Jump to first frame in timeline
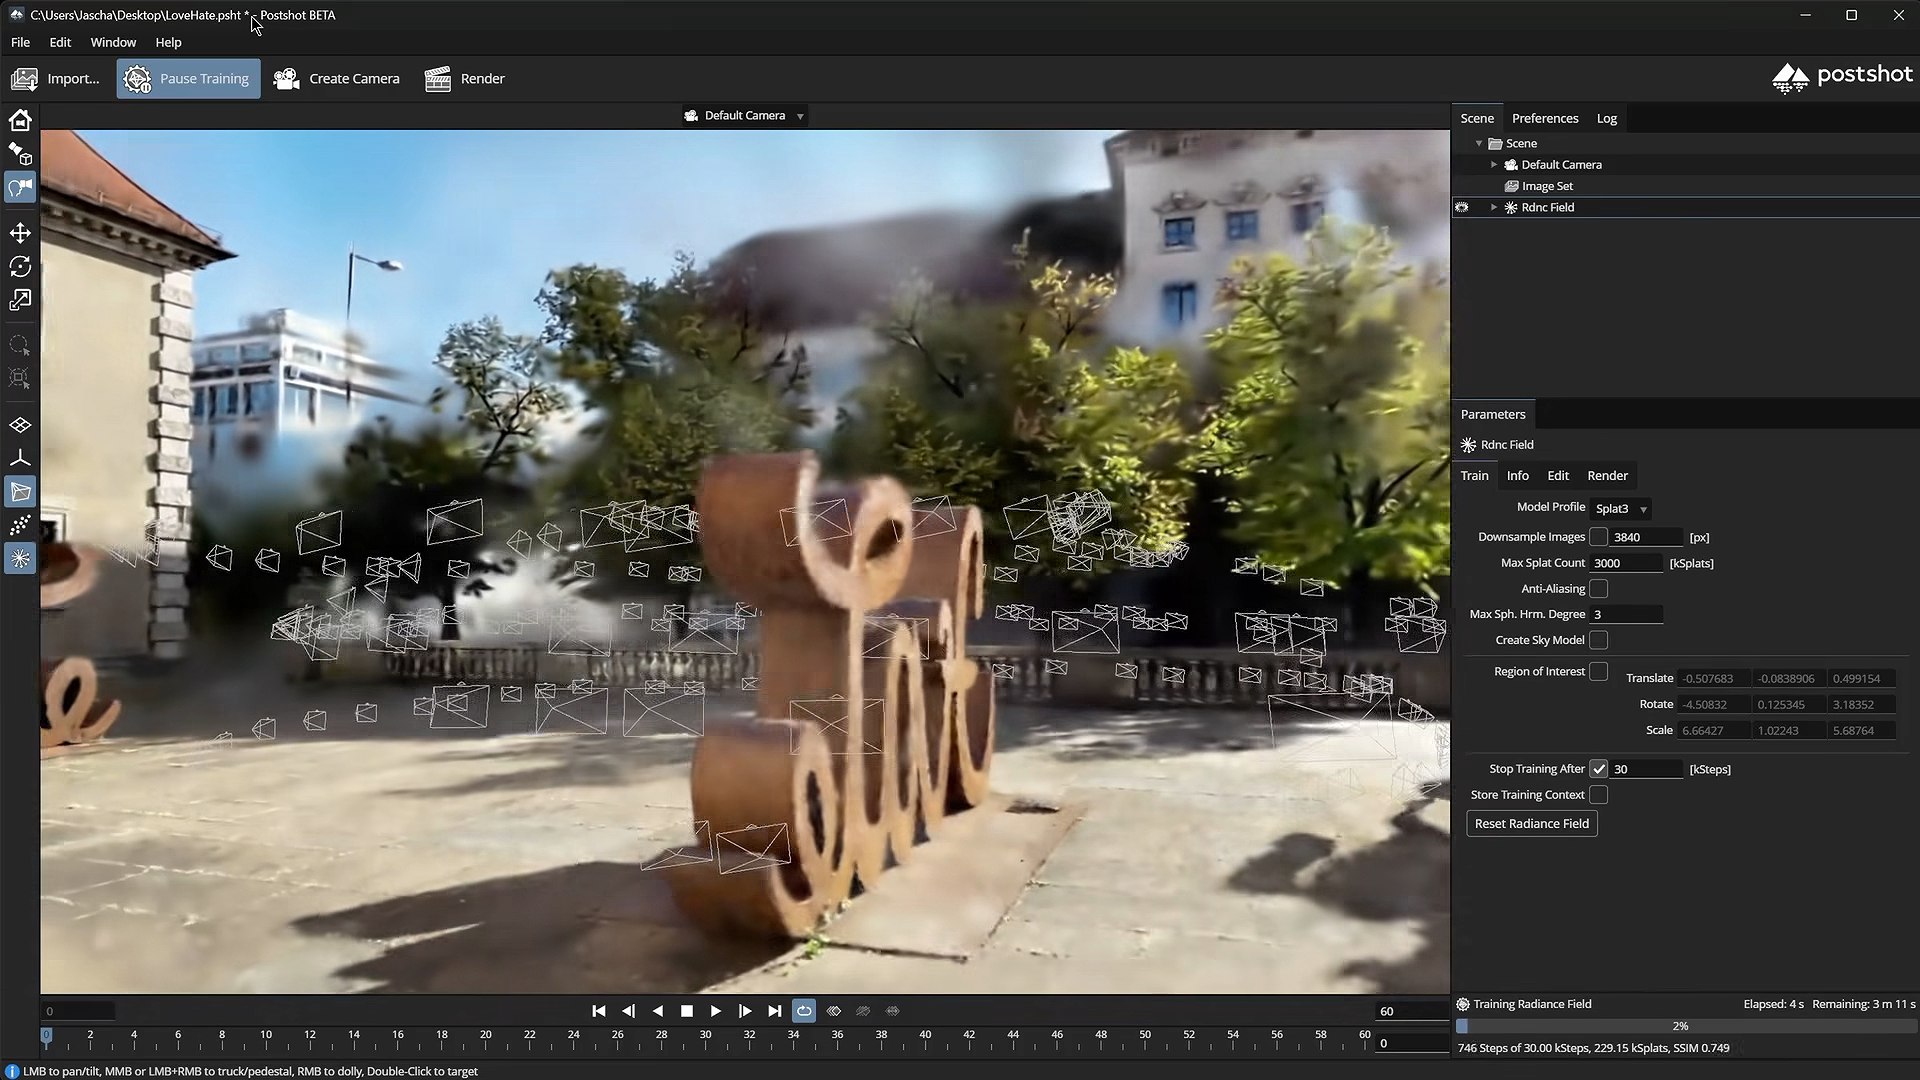 598,1011
